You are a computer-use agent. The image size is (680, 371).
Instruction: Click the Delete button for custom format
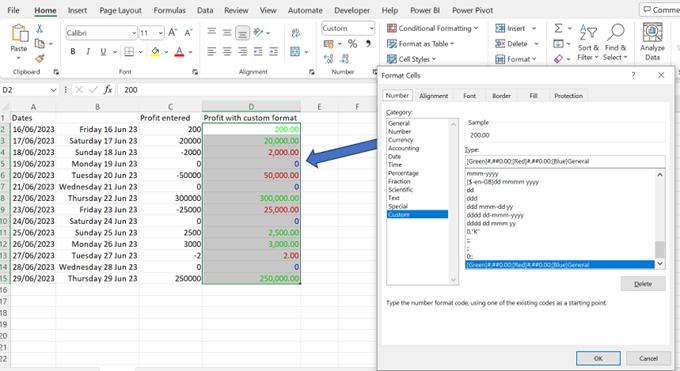coord(643,284)
